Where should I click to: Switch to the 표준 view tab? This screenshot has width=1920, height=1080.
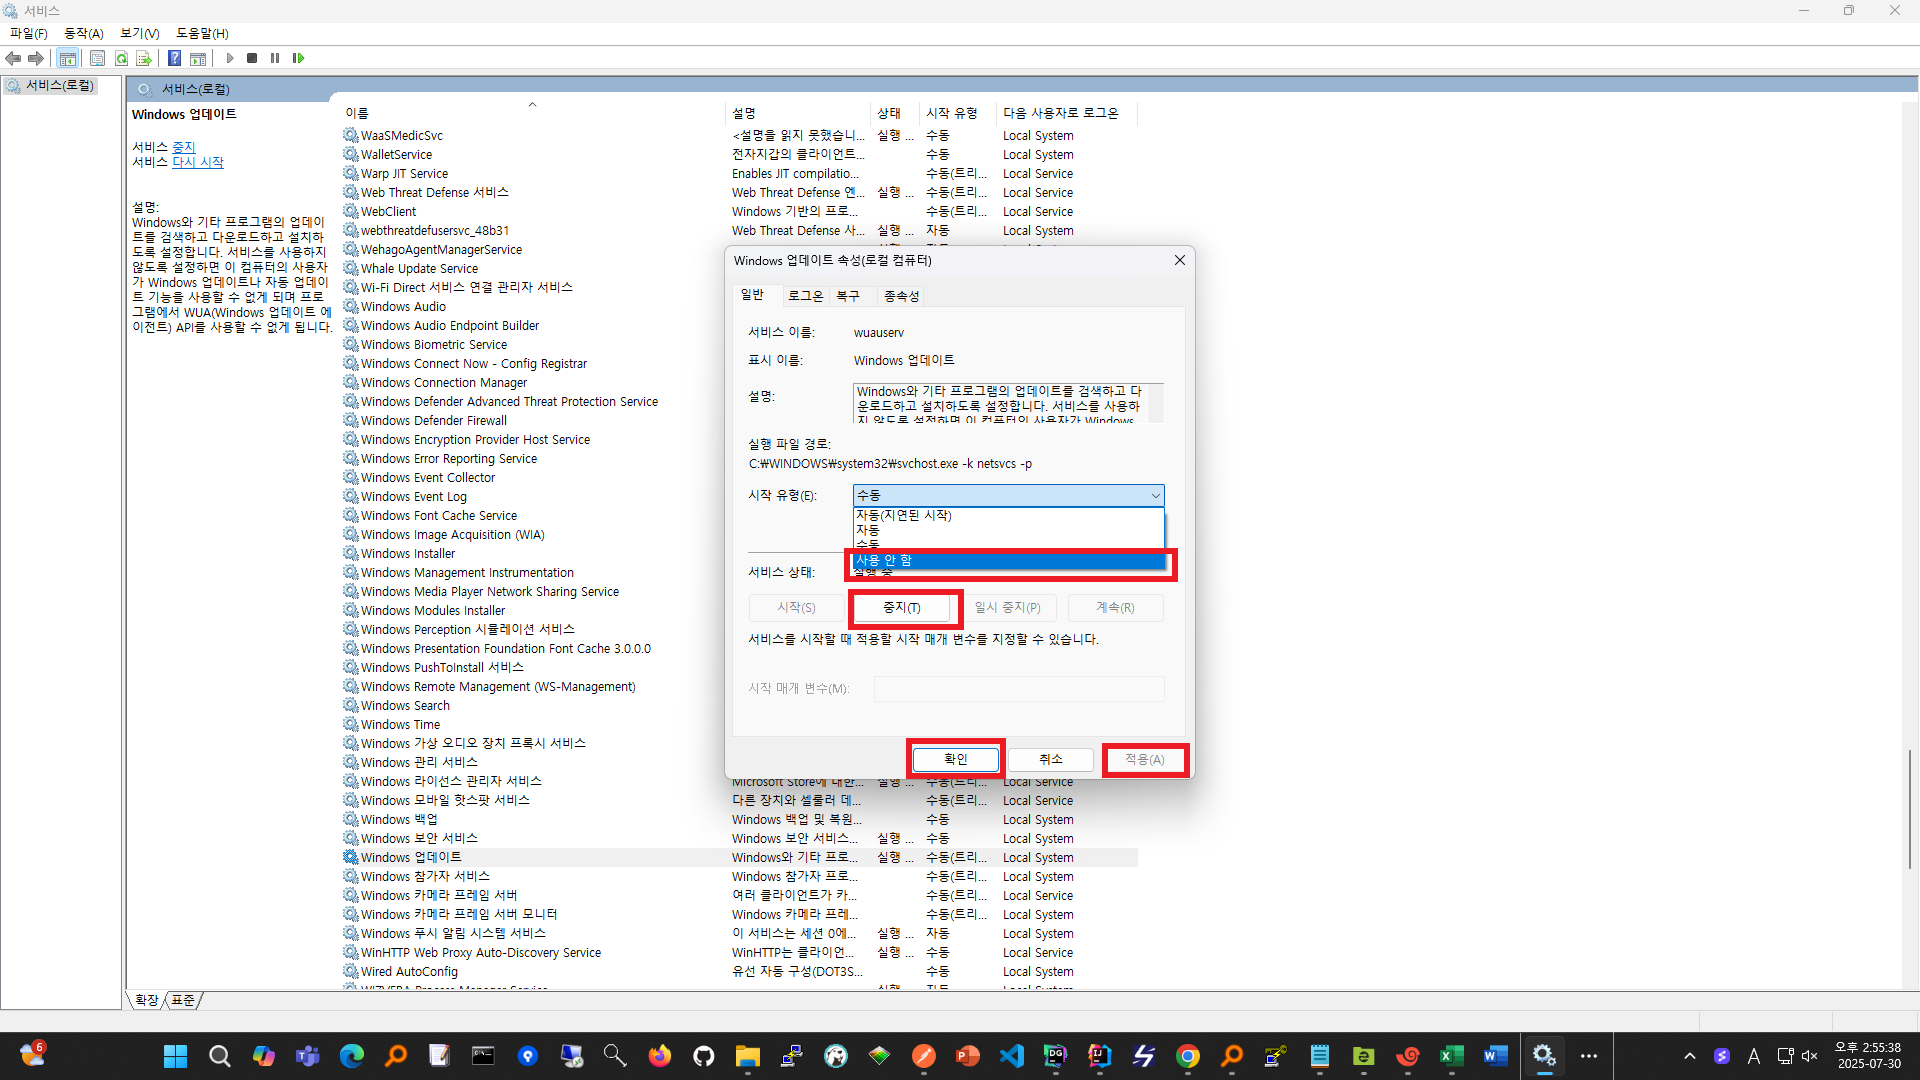pos(184,1000)
